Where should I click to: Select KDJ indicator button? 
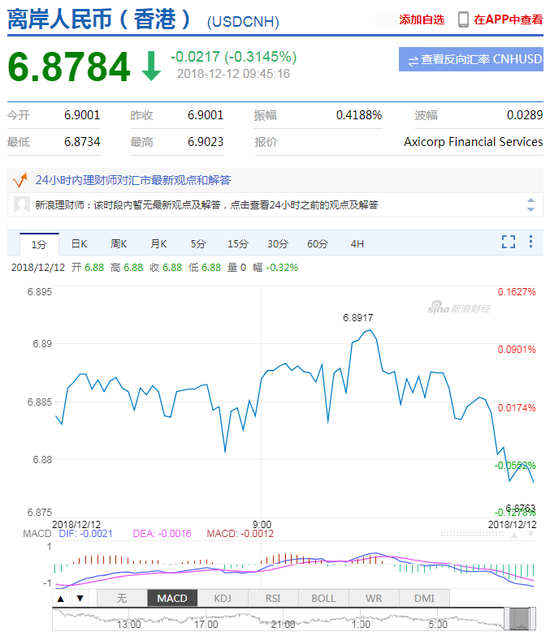point(223,598)
